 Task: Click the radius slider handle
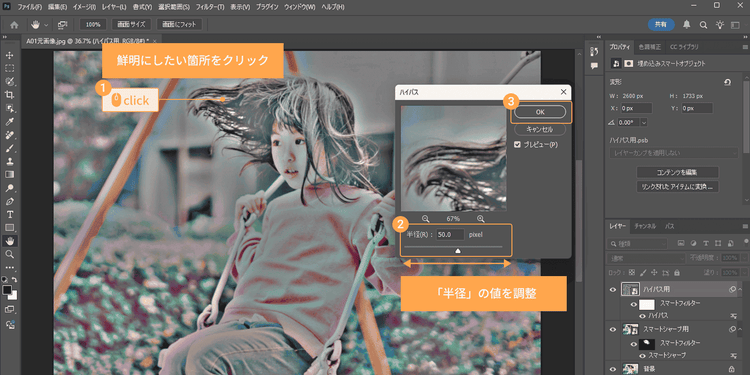click(x=458, y=251)
